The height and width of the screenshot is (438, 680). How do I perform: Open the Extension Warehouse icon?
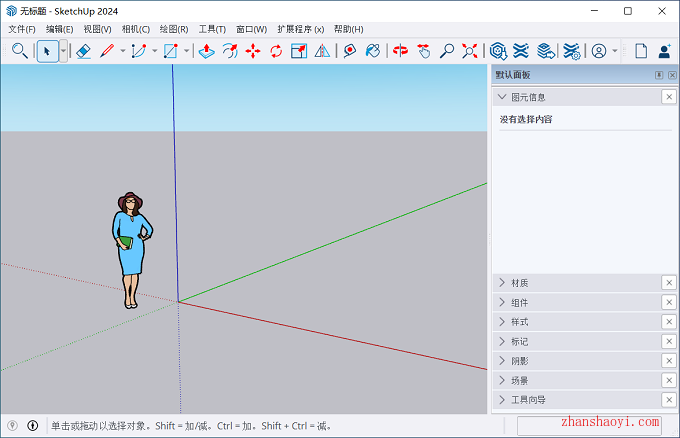(x=521, y=51)
